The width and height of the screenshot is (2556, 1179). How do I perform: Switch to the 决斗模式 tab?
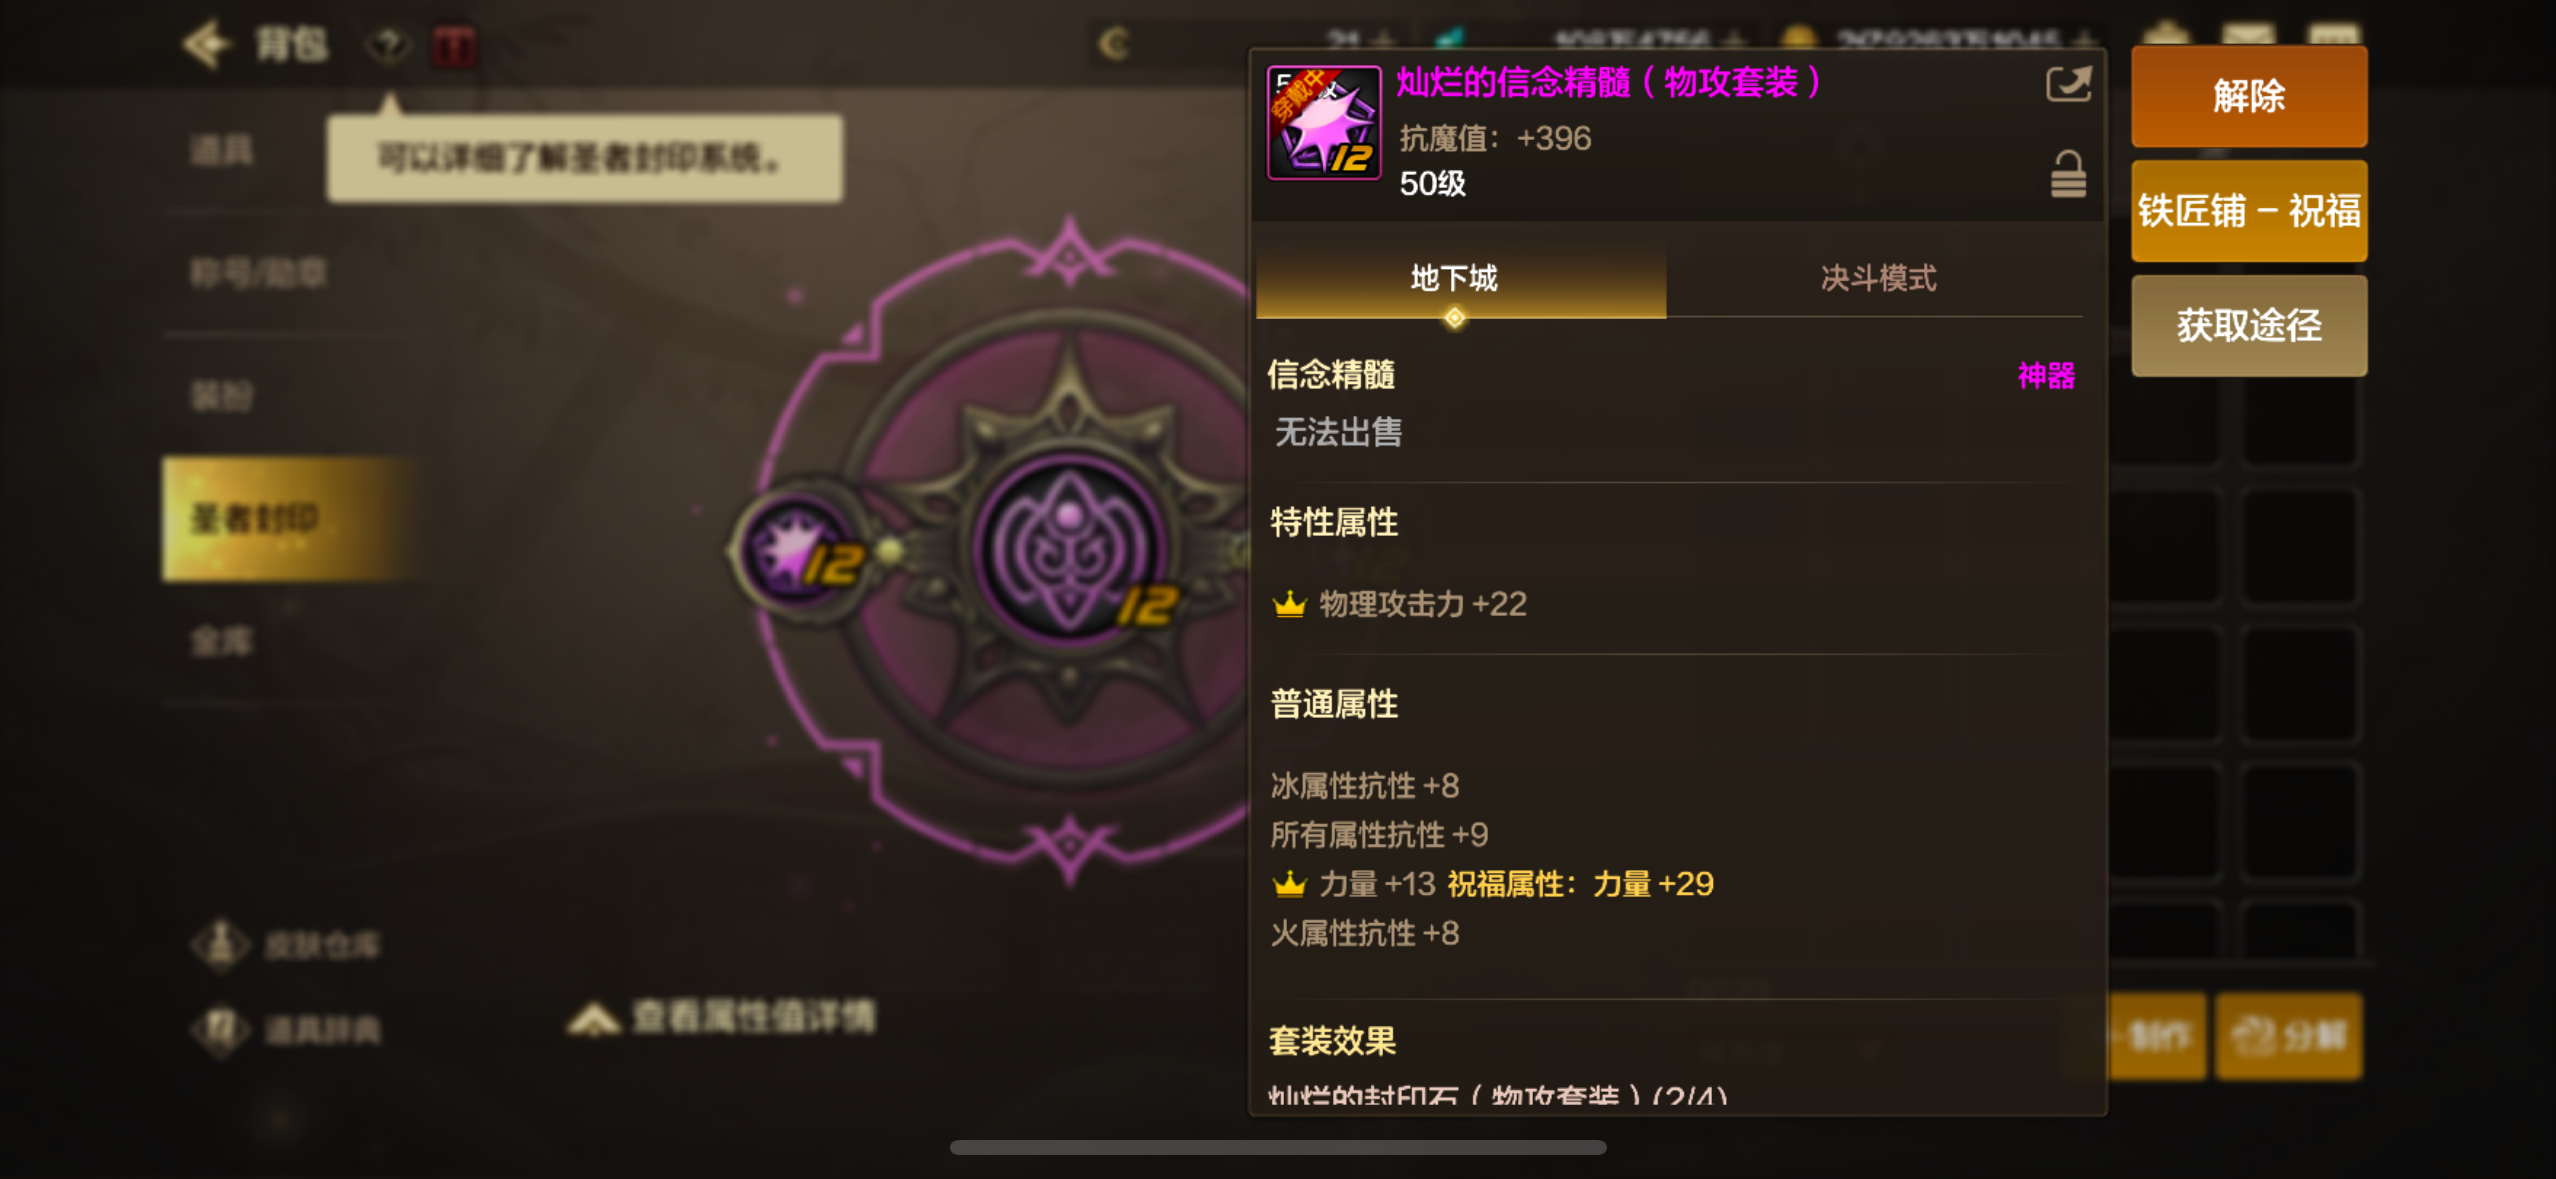(x=1877, y=279)
